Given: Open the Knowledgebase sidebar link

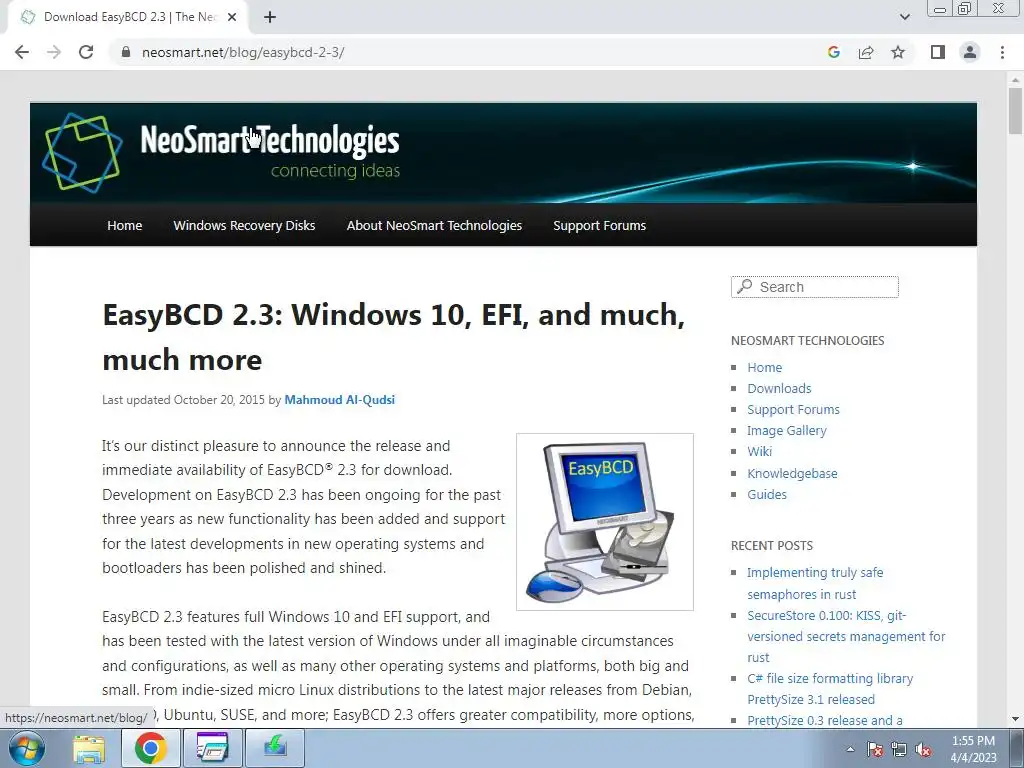Looking at the screenshot, I should pos(792,473).
